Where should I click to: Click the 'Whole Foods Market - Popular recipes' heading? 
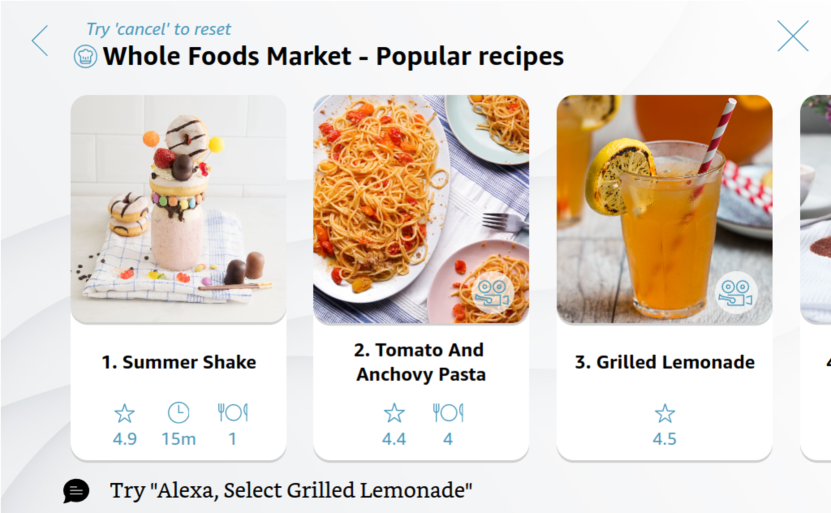coord(333,57)
